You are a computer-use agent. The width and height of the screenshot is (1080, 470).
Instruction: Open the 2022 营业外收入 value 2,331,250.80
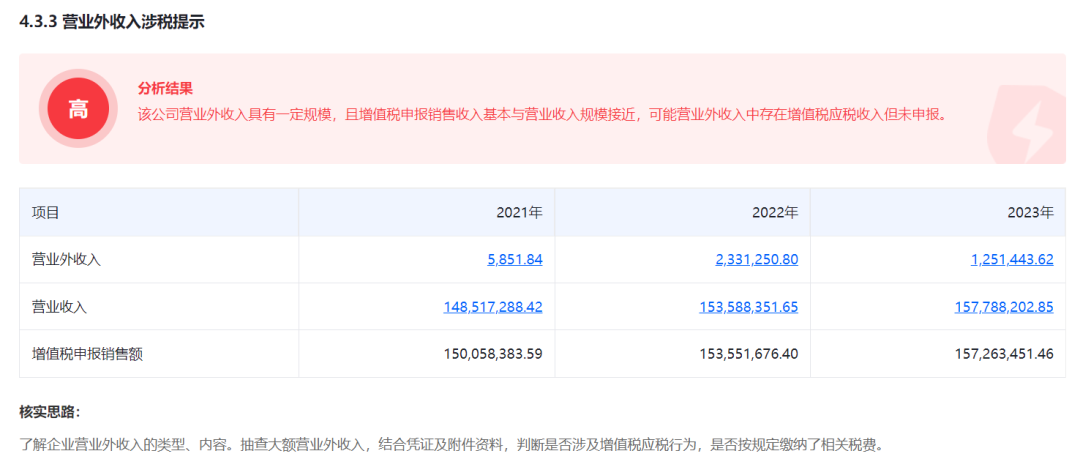pyautogui.click(x=757, y=260)
